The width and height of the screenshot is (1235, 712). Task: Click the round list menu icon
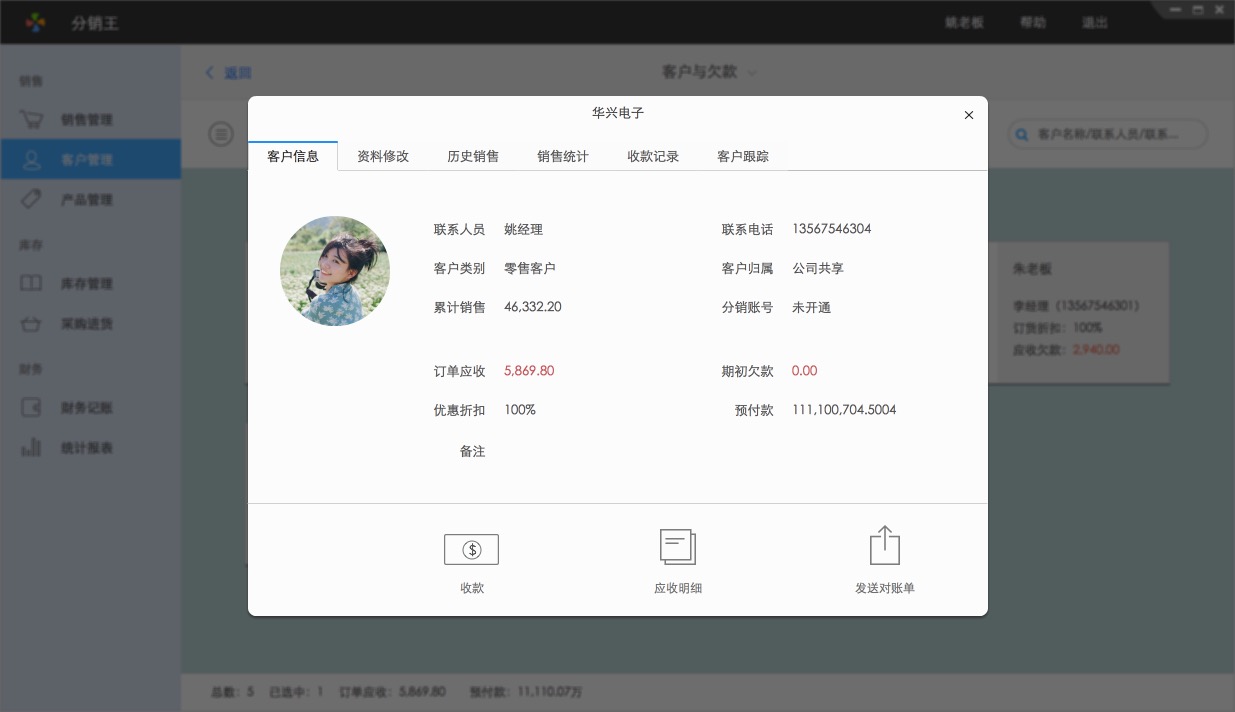tap(221, 134)
